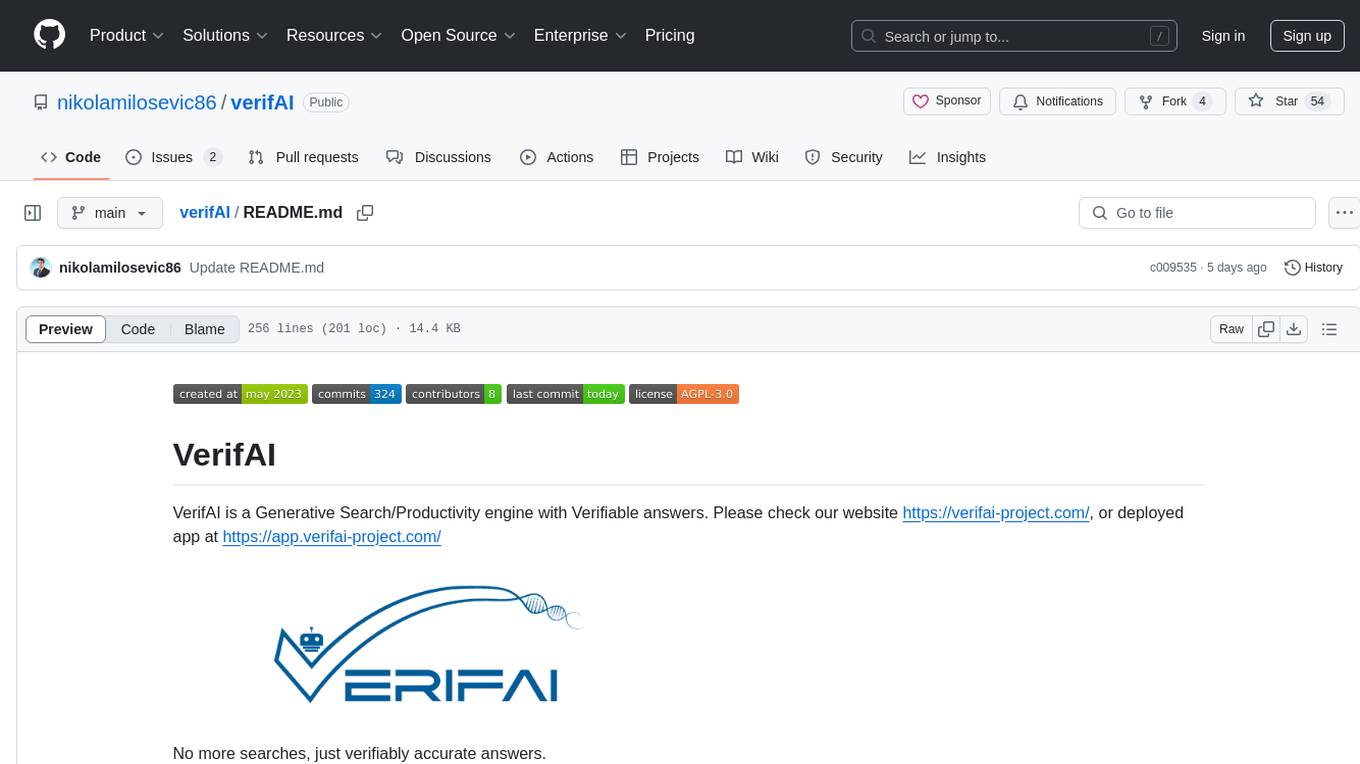View the file History
Viewport: 1360px width, 764px height.
(x=1313, y=268)
